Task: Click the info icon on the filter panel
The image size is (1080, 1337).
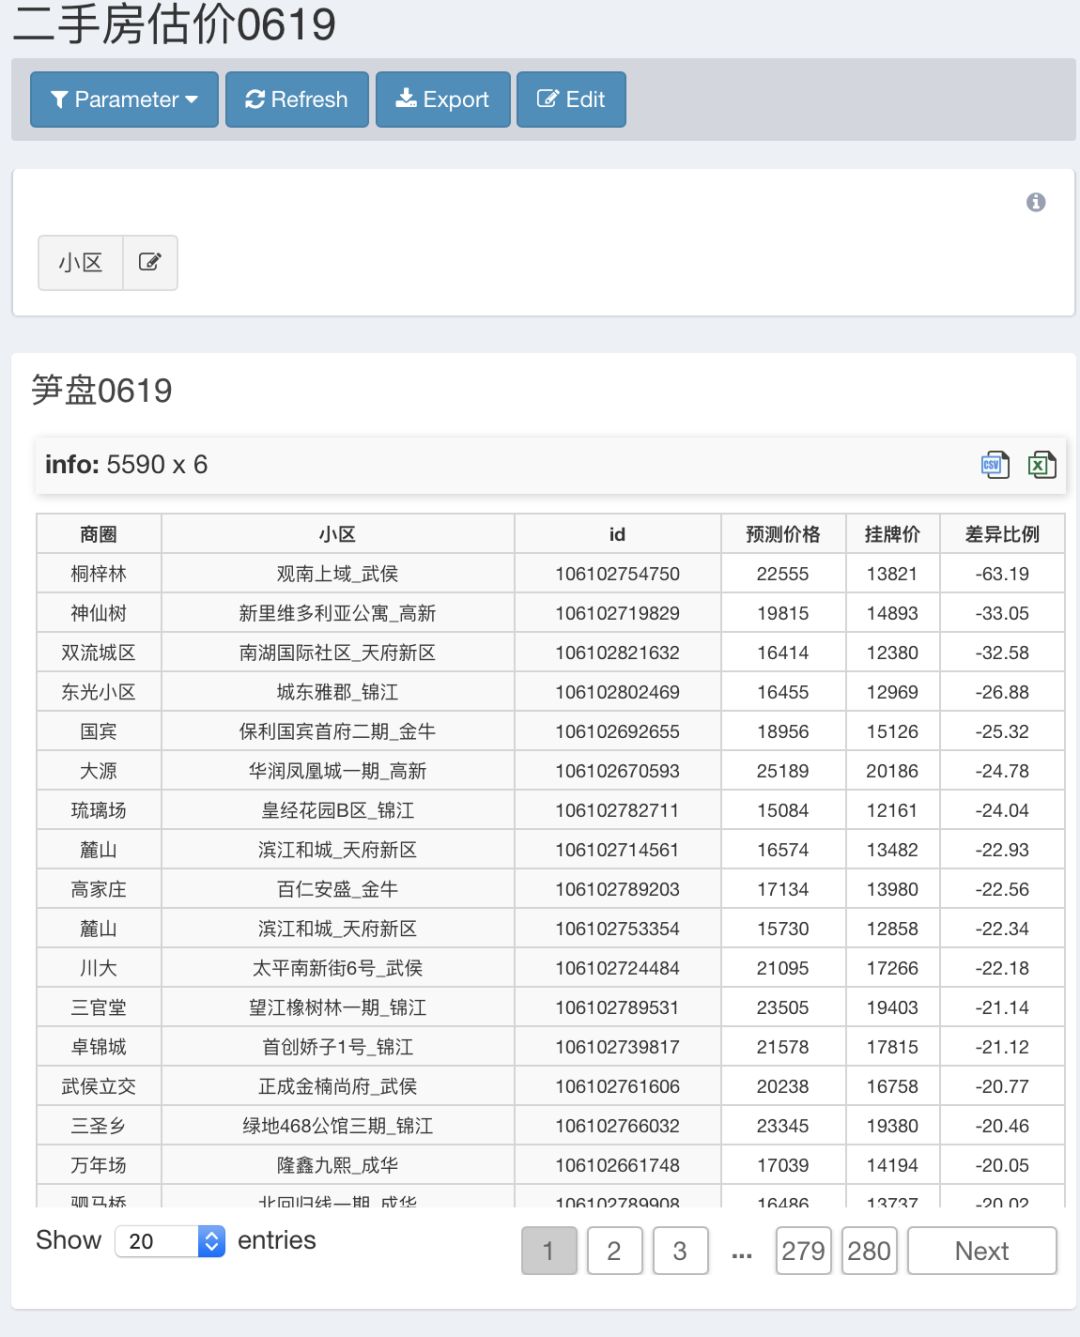Action: click(x=1035, y=202)
